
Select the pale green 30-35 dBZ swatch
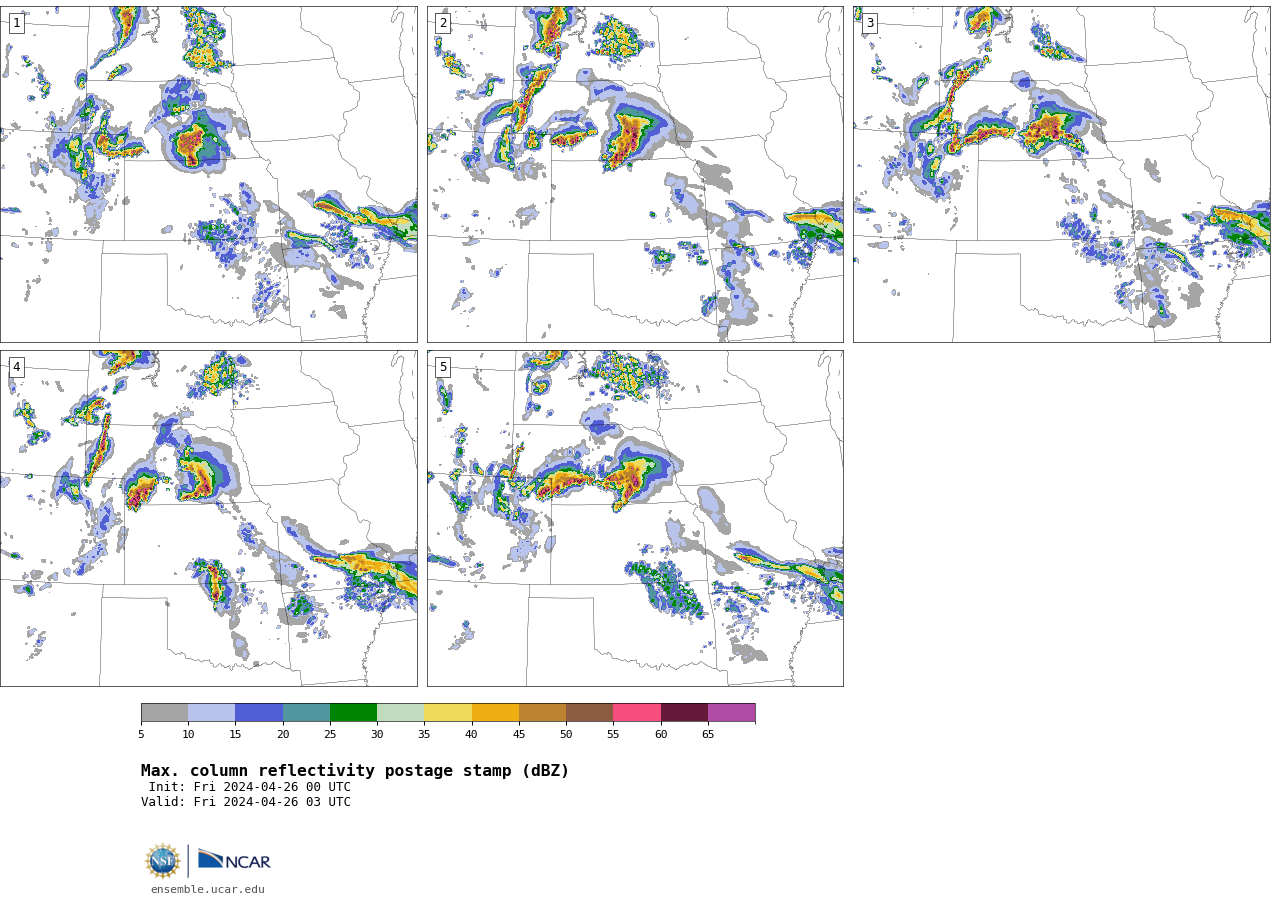(x=400, y=713)
